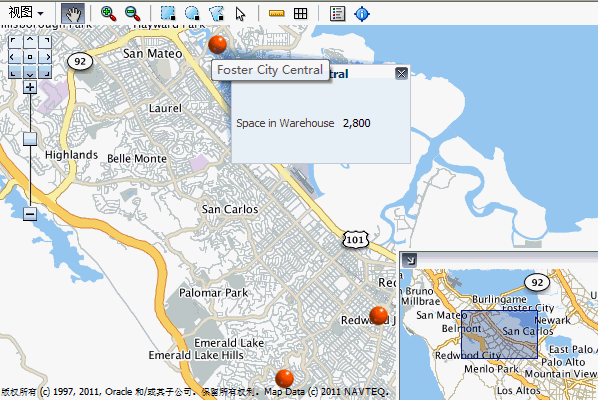Click plus button on zoom slider
Viewport: 598px width, 400px height.
30,87
